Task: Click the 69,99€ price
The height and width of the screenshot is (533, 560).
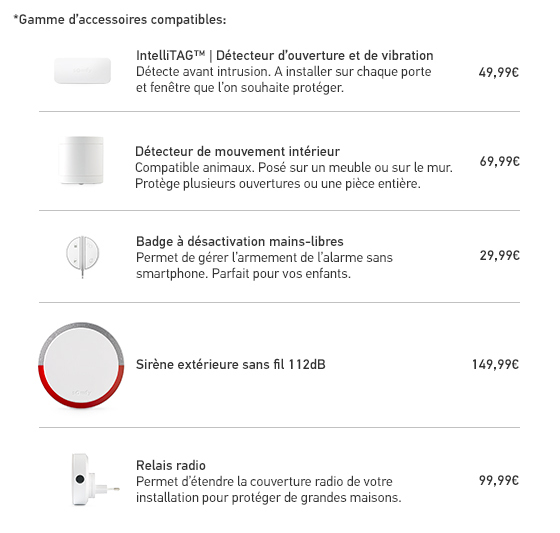Action: 500,161
